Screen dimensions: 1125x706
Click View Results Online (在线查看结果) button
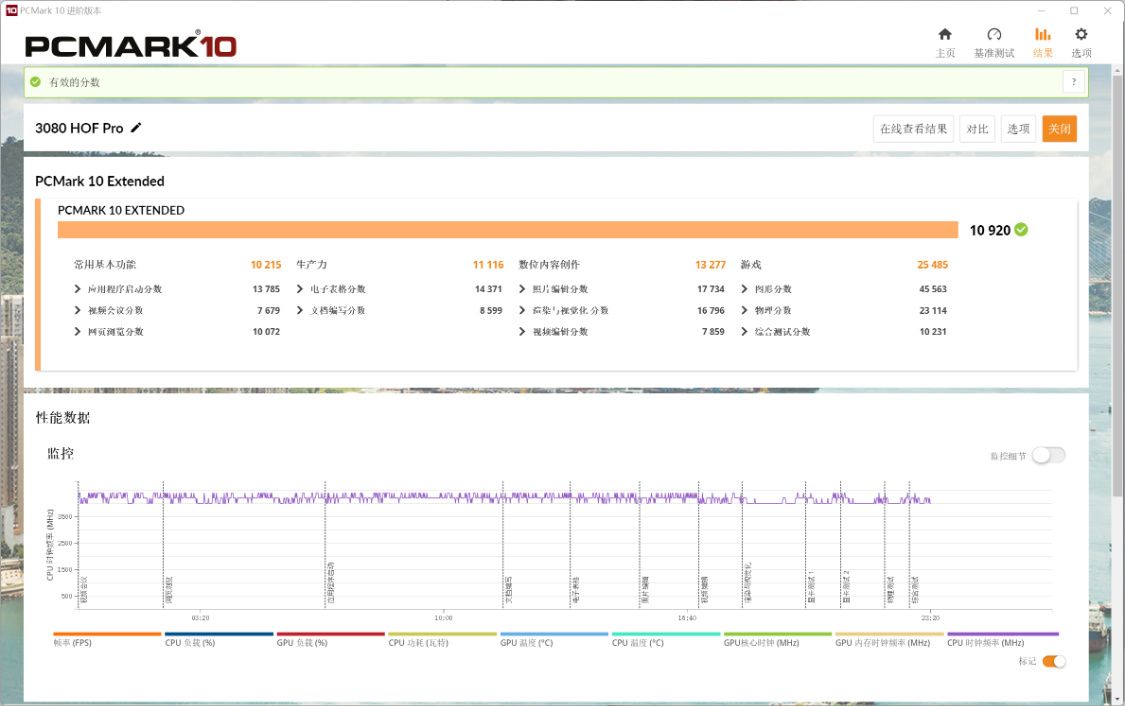pos(913,128)
